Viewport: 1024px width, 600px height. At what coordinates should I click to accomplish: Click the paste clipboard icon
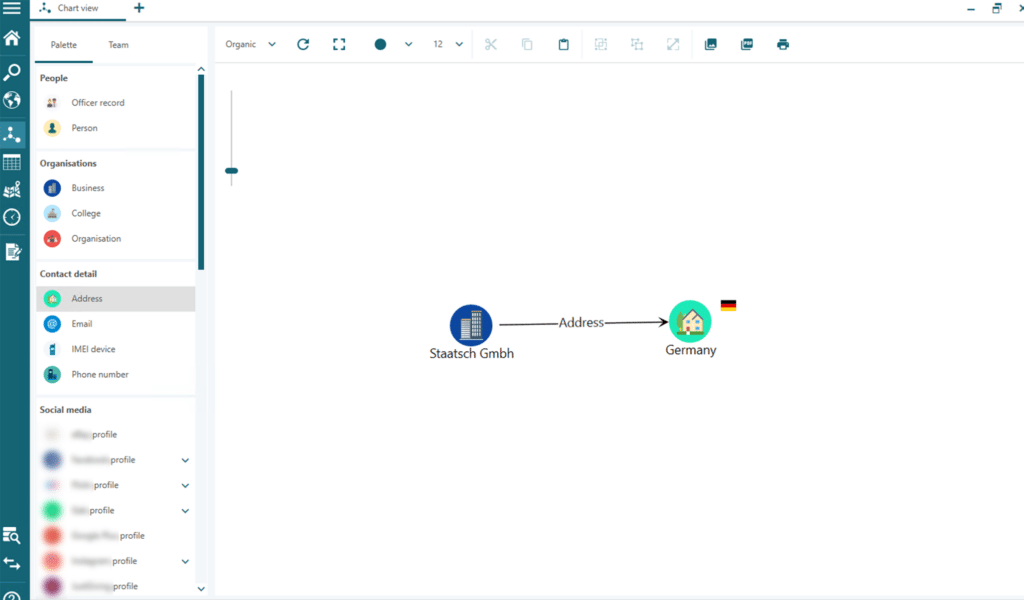click(x=564, y=44)
